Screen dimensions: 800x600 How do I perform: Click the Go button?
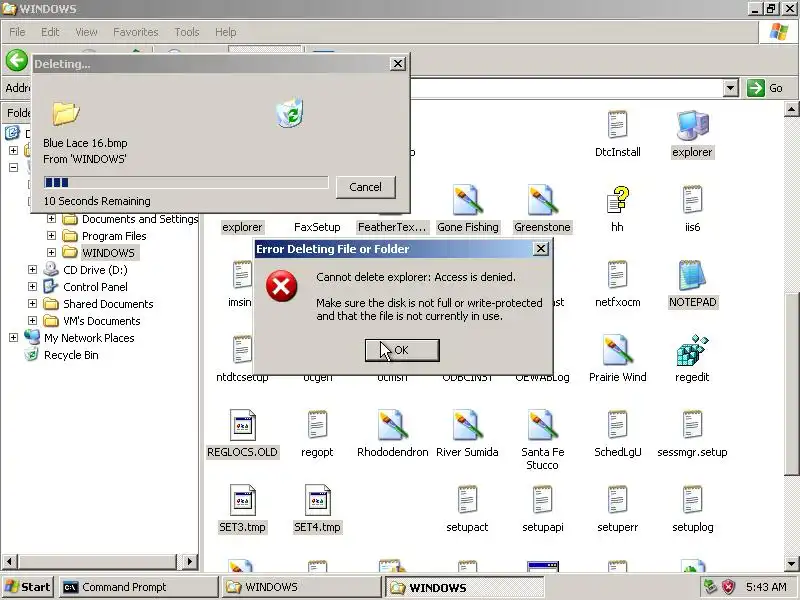point(766,88)
